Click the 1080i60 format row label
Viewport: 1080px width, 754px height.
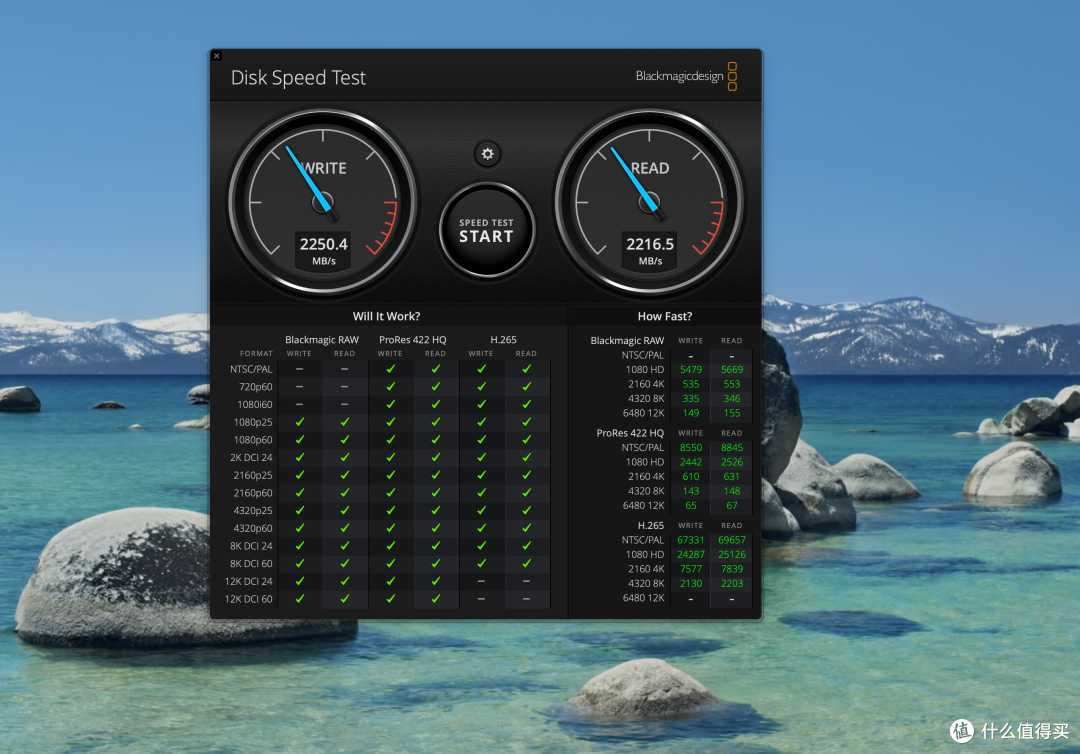pos(255,405)
